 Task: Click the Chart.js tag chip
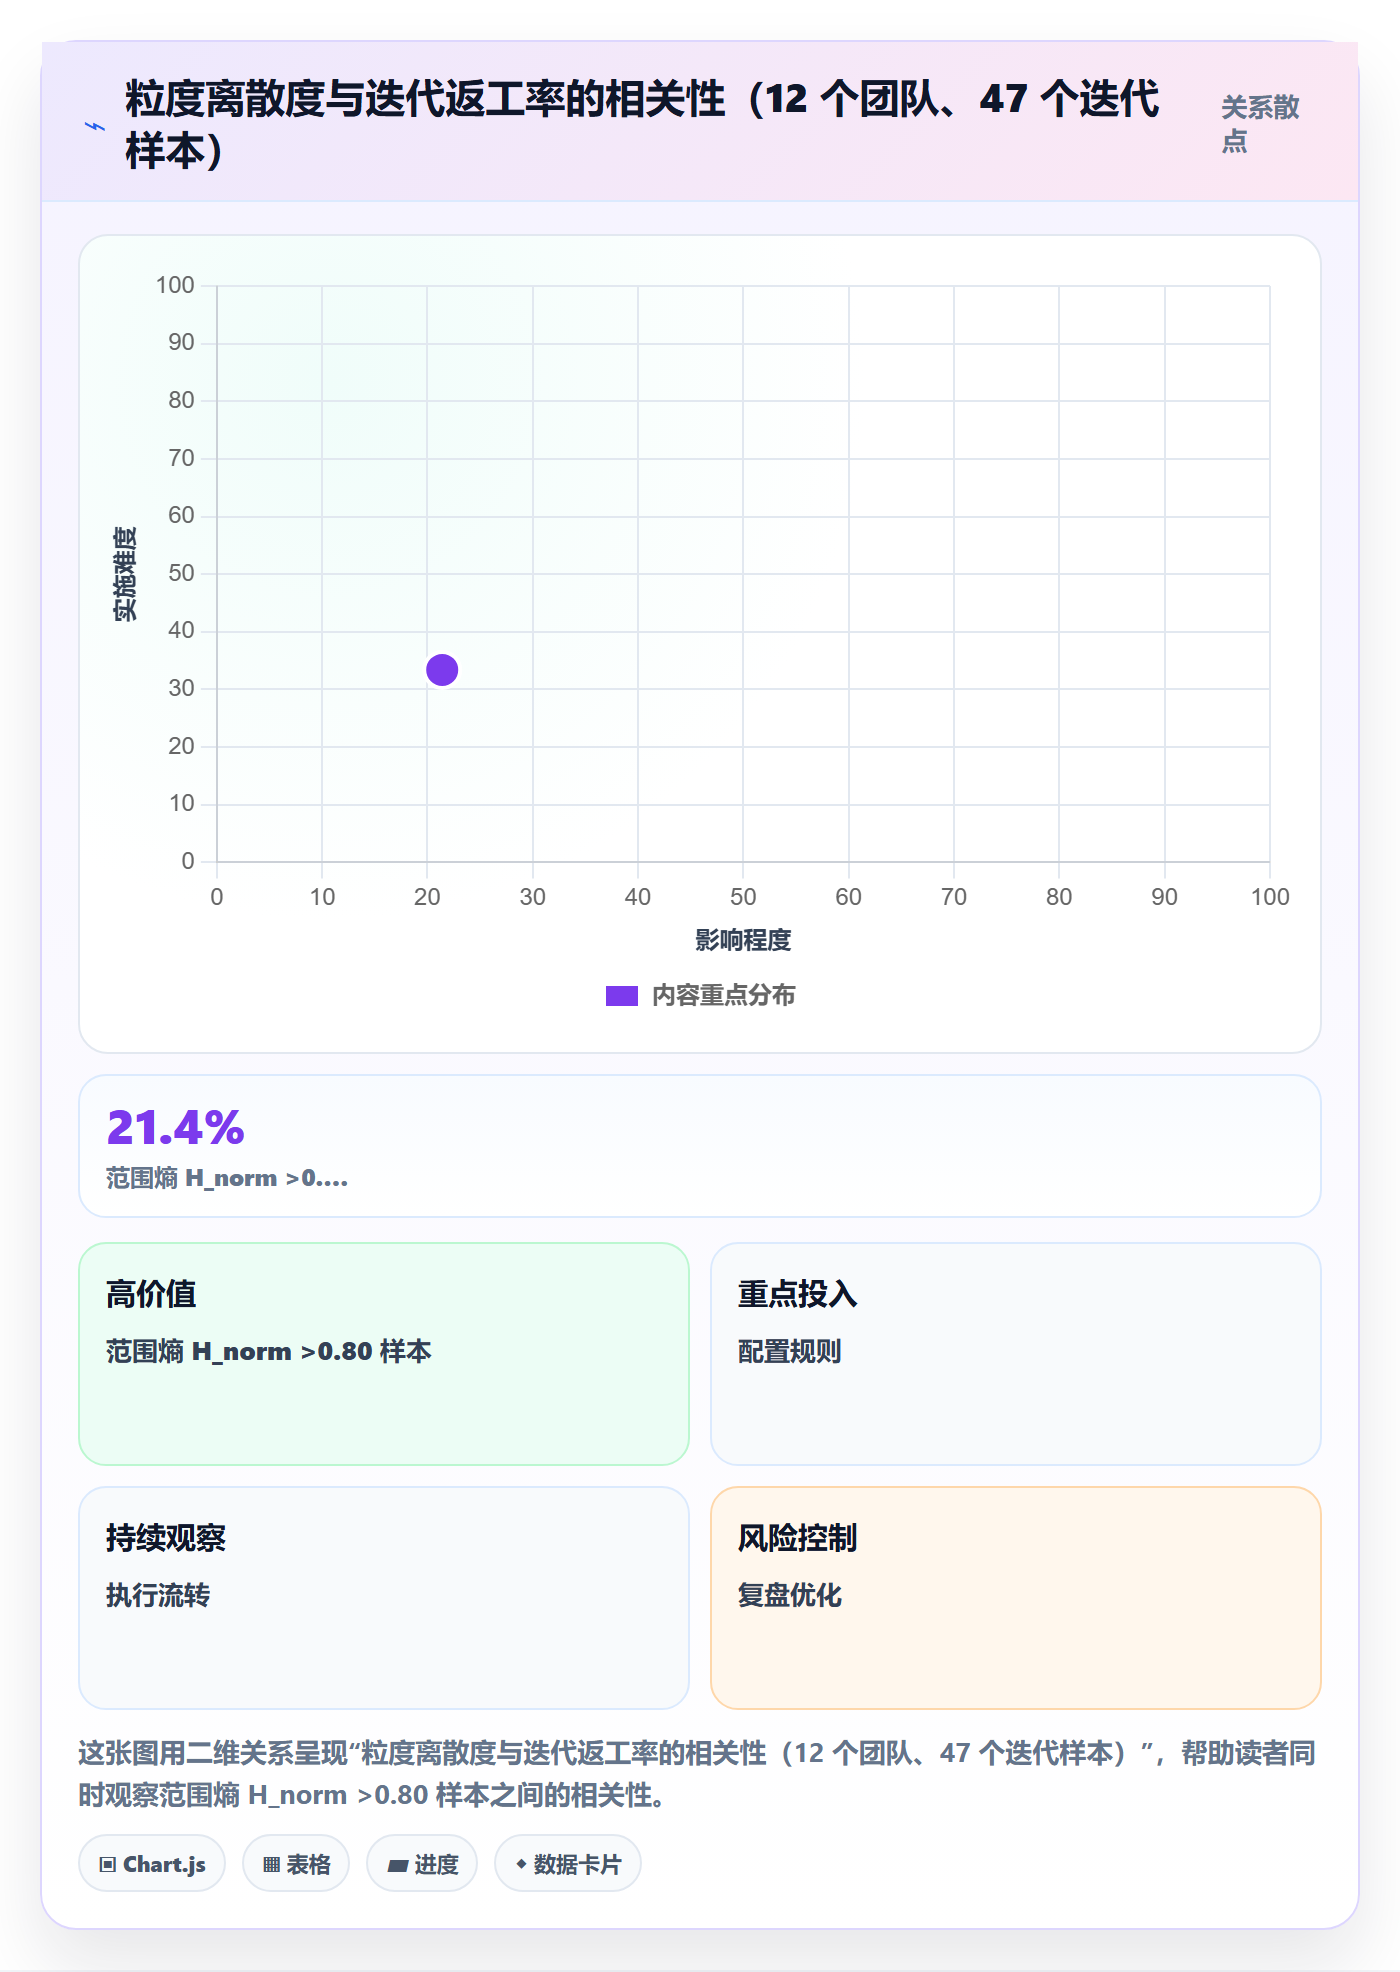152,1864
